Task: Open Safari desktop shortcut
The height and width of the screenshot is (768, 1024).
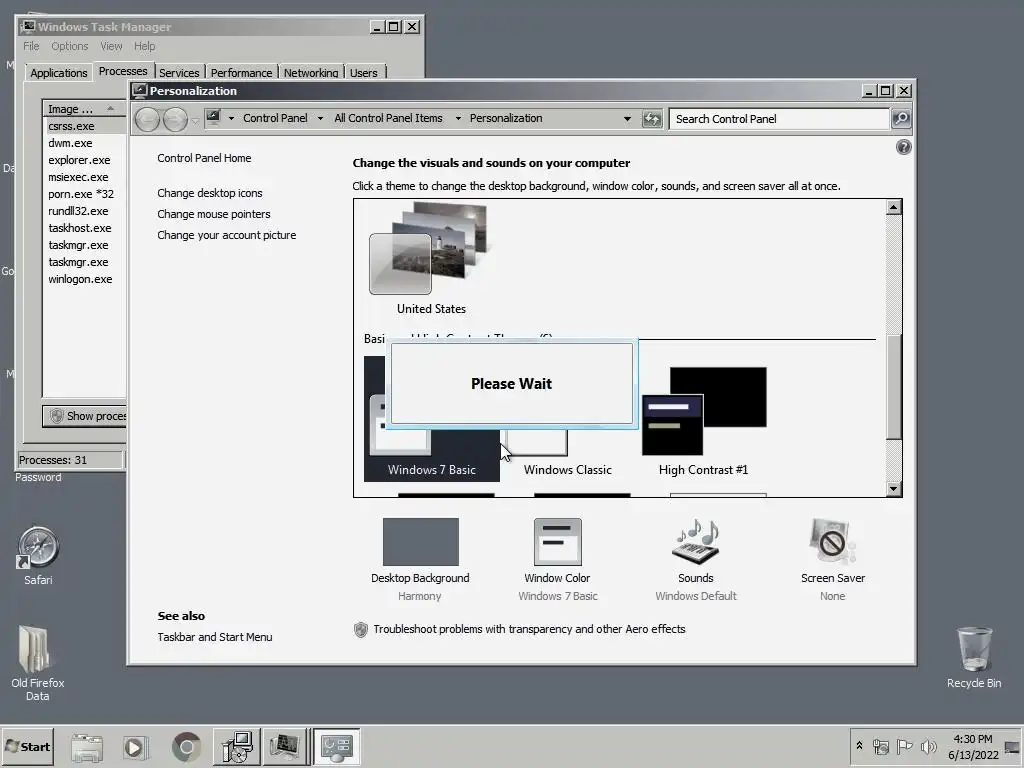Action: (x=38, y=555)
